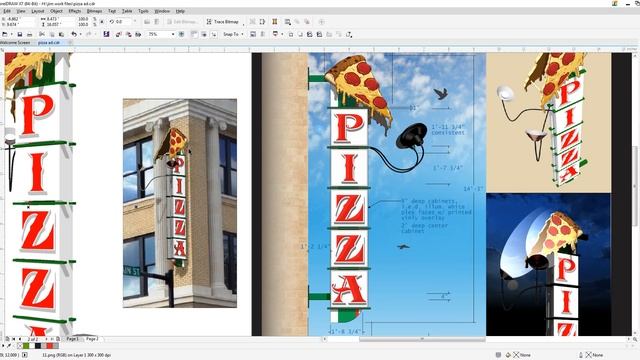The width and height of the screenshot is (640, 360).
Task: Open the Text menu
Action: 112,11
